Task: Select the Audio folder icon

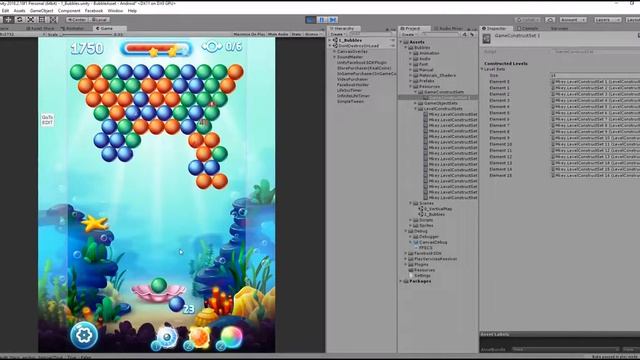Action: (416, 59)
